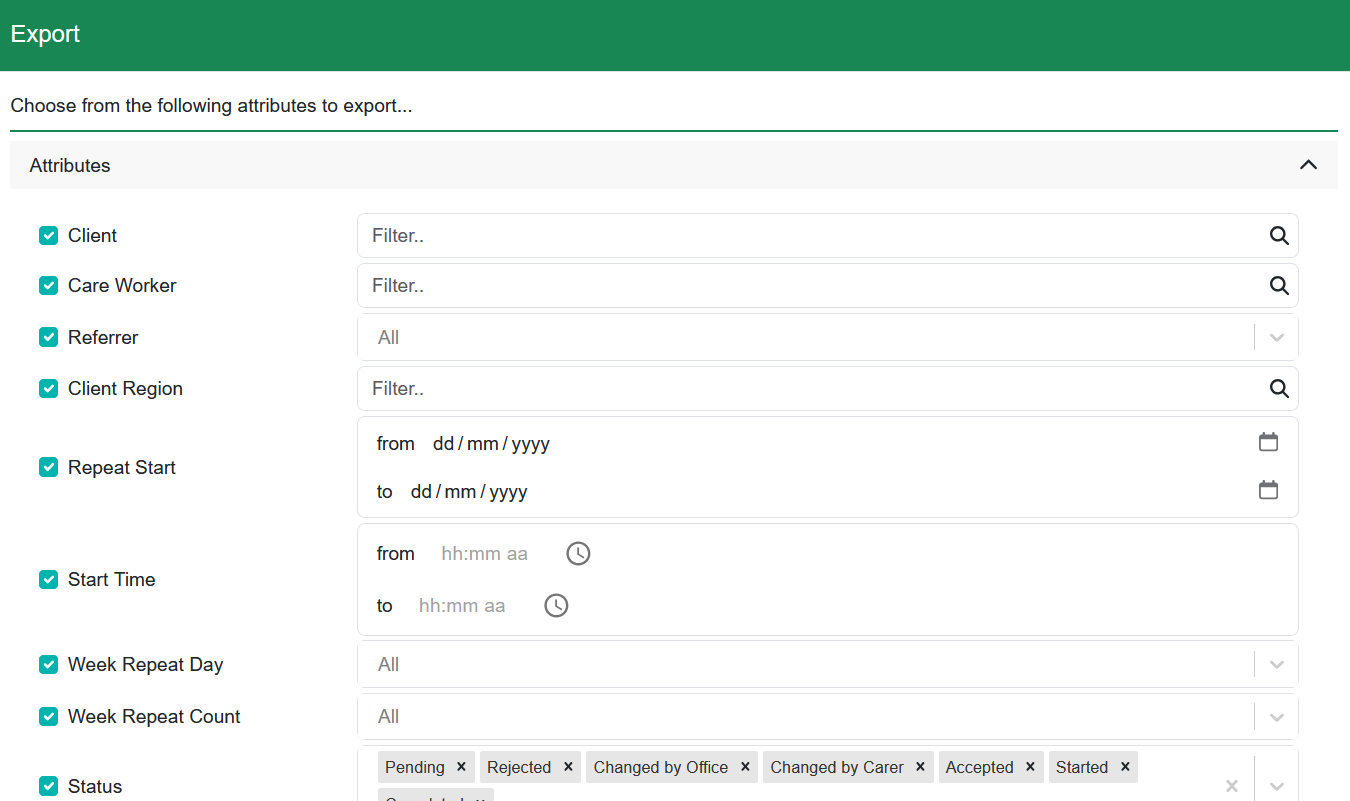Toggle the Referrer attribute checkbox
Viewport: 1350px width, 801px height.
click(48, 337)
